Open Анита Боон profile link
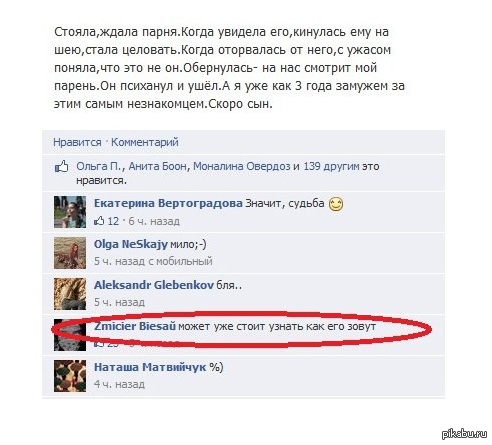Viewport: 492px width, 445px height. click(158, 166)
